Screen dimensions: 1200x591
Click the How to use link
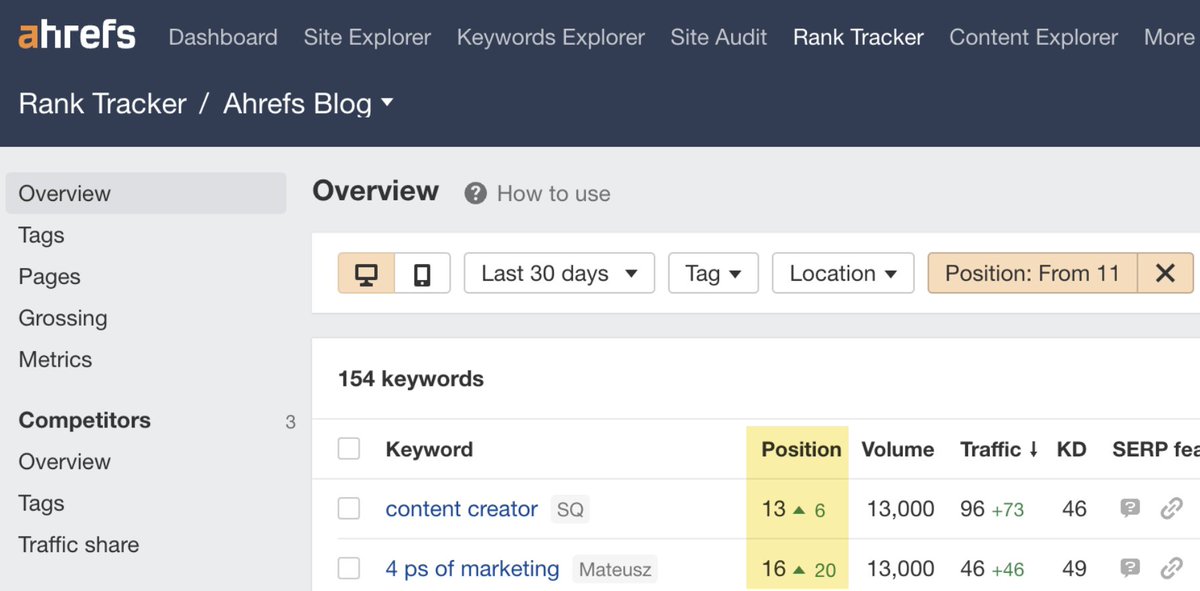[553, 193]
